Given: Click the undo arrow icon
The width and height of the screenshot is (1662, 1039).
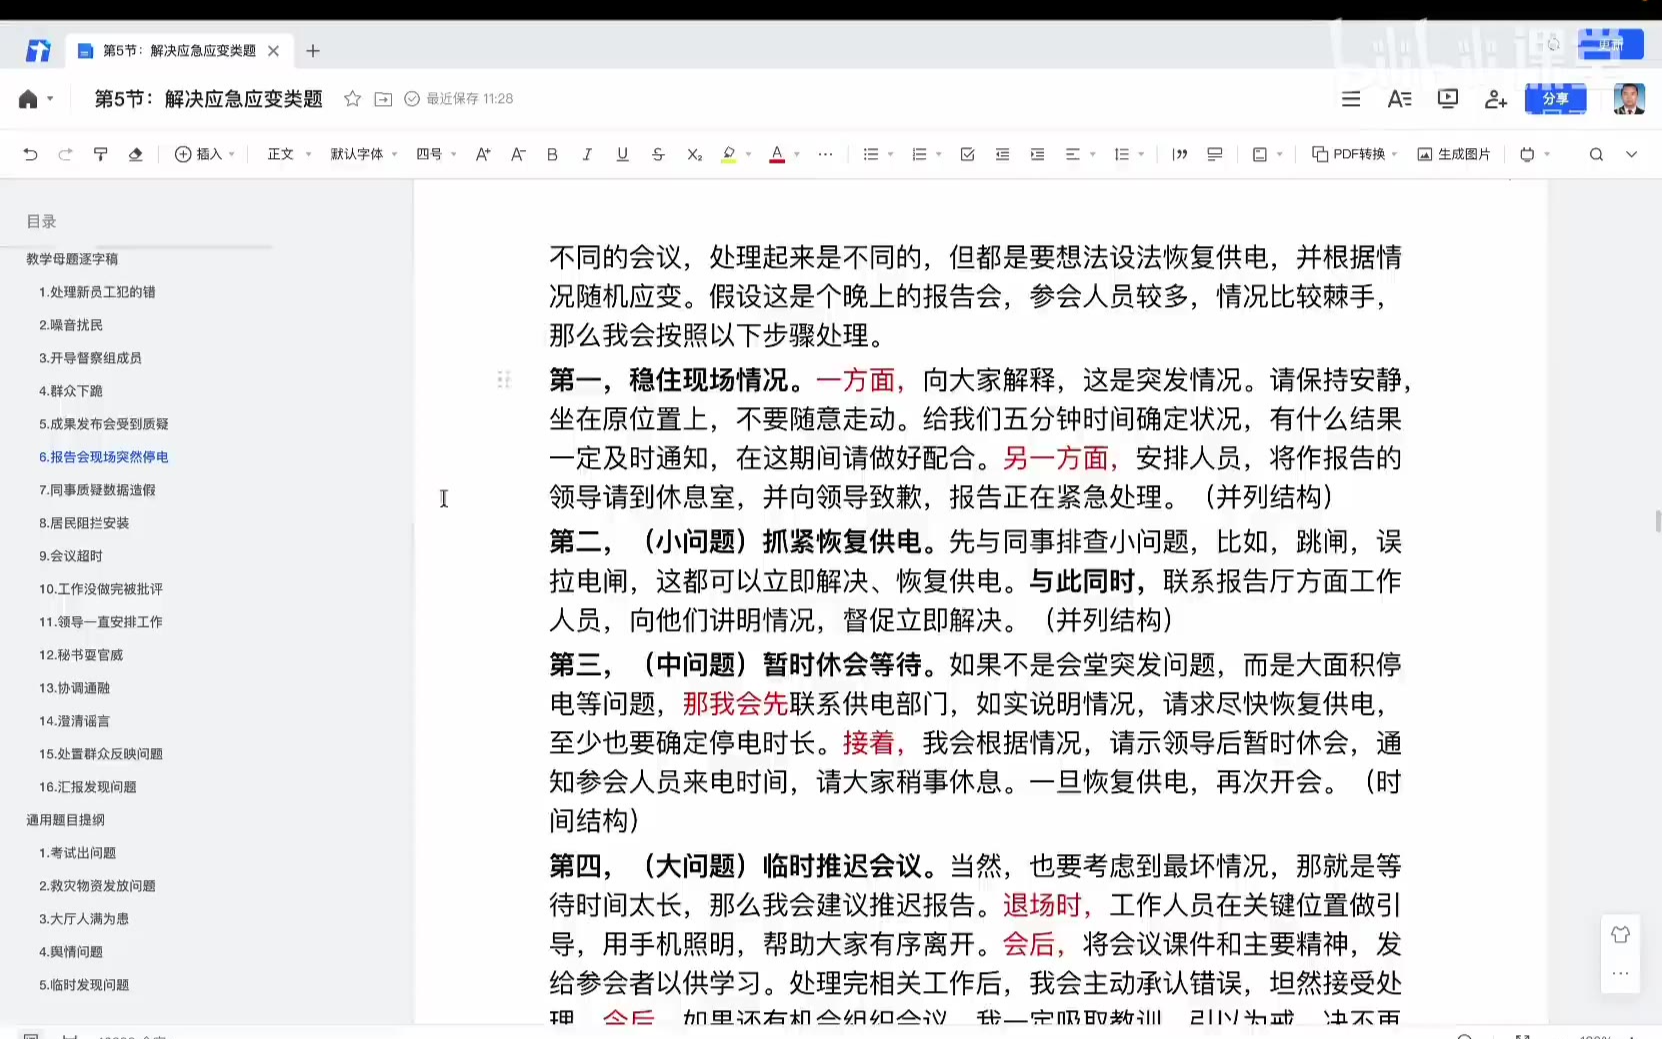Looking at the screenshot, I should point(30,154).
